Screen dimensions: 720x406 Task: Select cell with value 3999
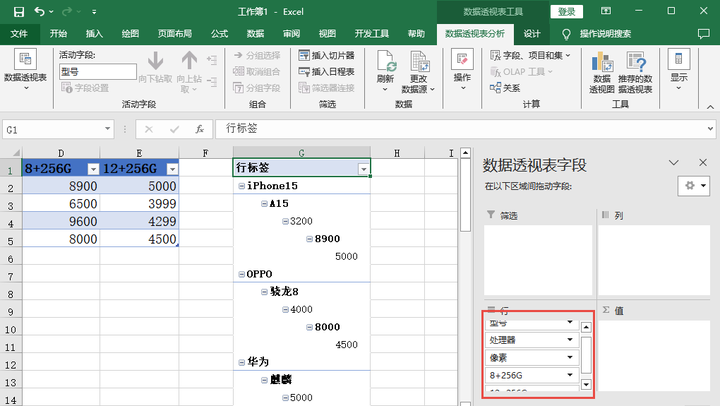point(139,203)
